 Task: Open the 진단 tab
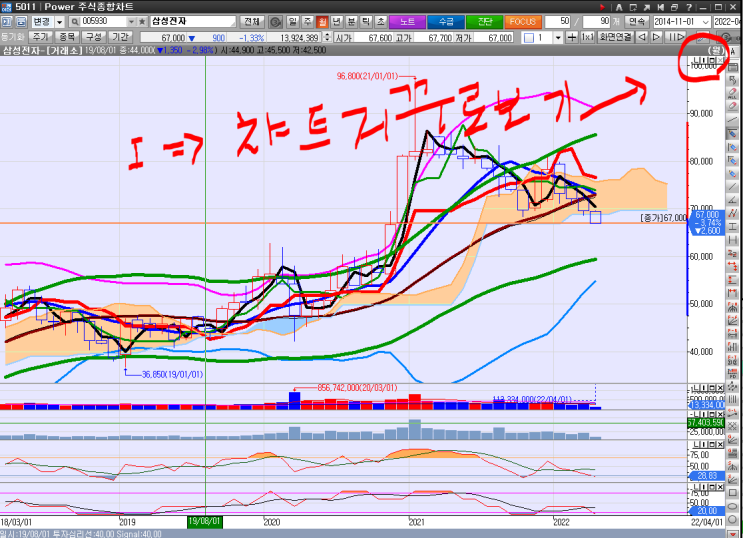coord(484,22)
